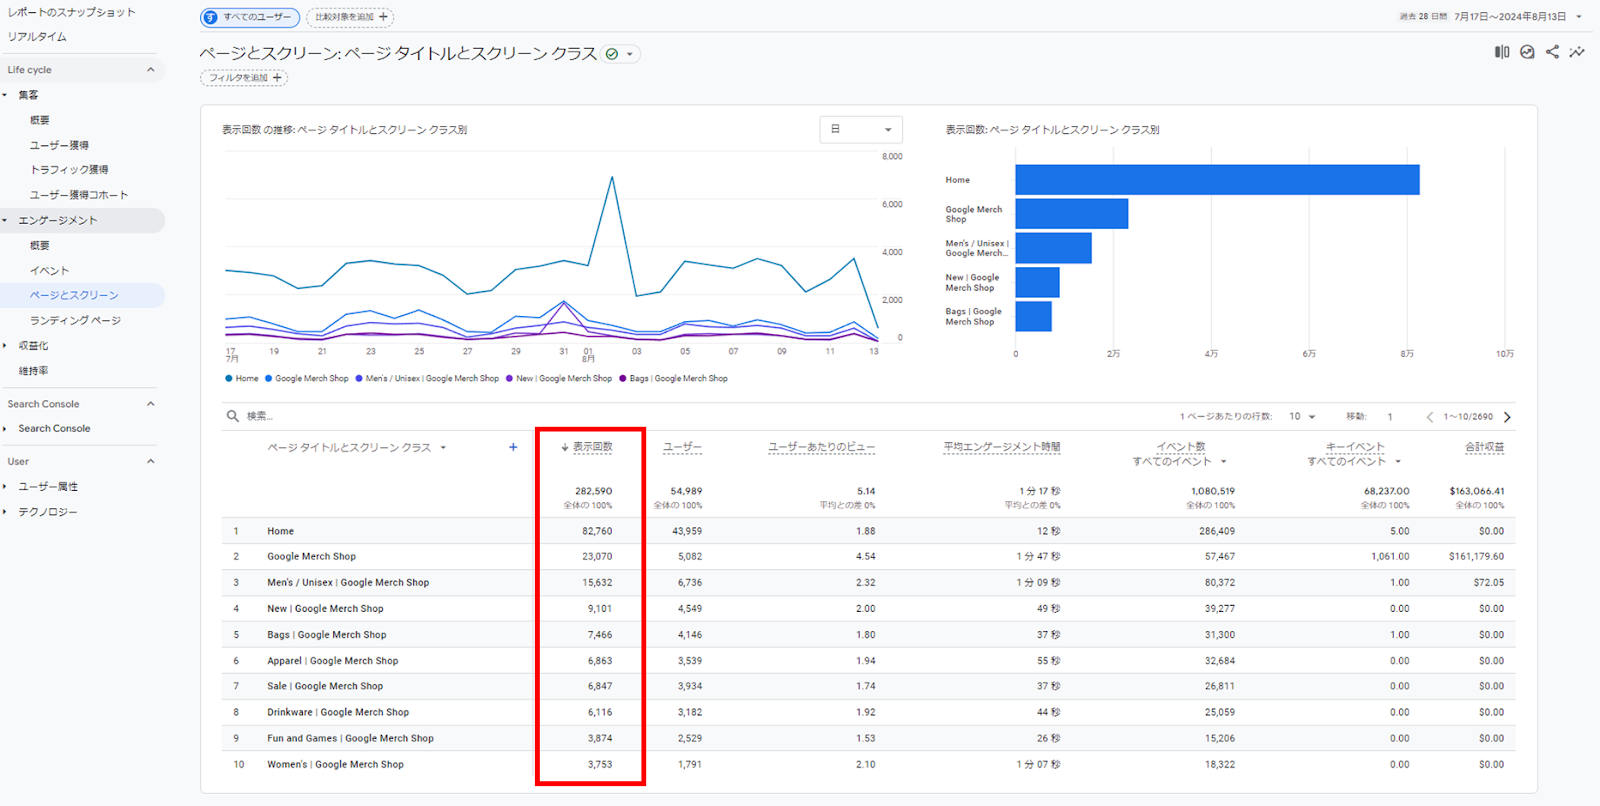Toggle Men's / Unisex legend series
Screen dimensions: 1600x806
pos(426,379)
